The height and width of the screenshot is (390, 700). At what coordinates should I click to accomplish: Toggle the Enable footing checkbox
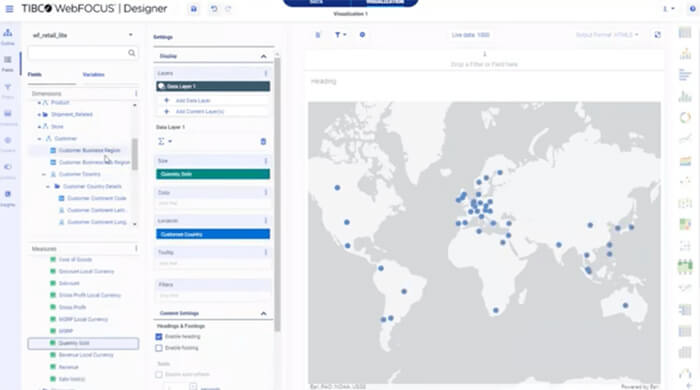pos(159,348)
